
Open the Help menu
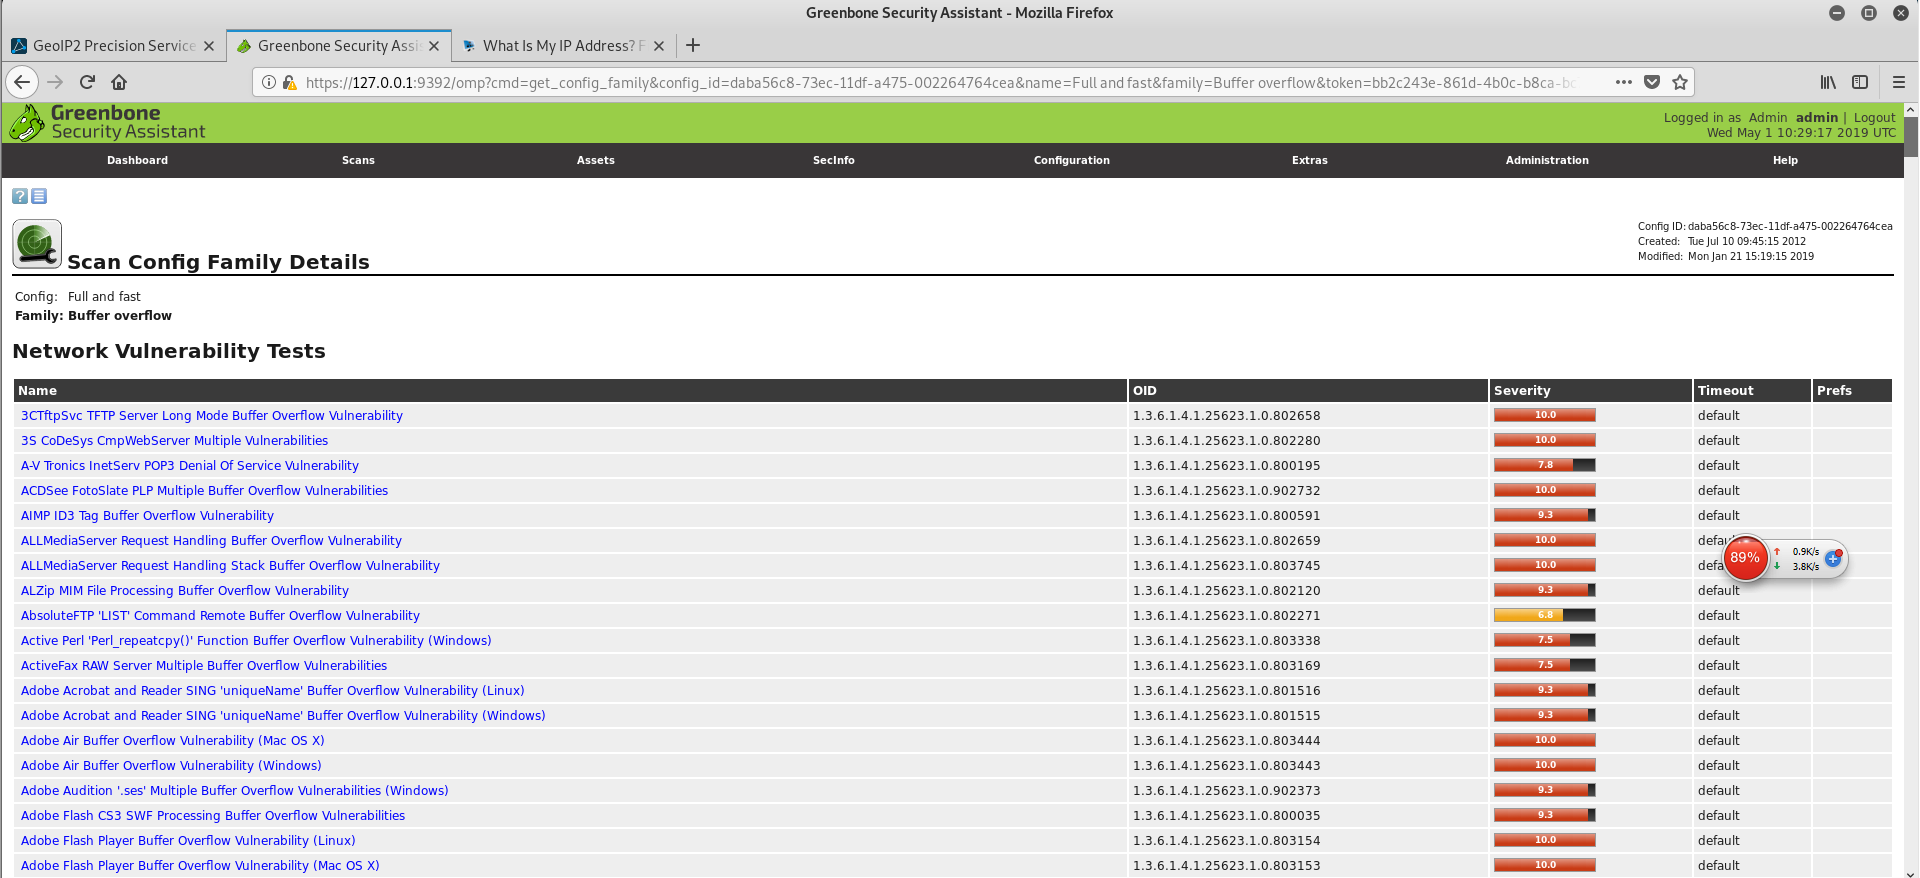click(x=1785, y=160)
